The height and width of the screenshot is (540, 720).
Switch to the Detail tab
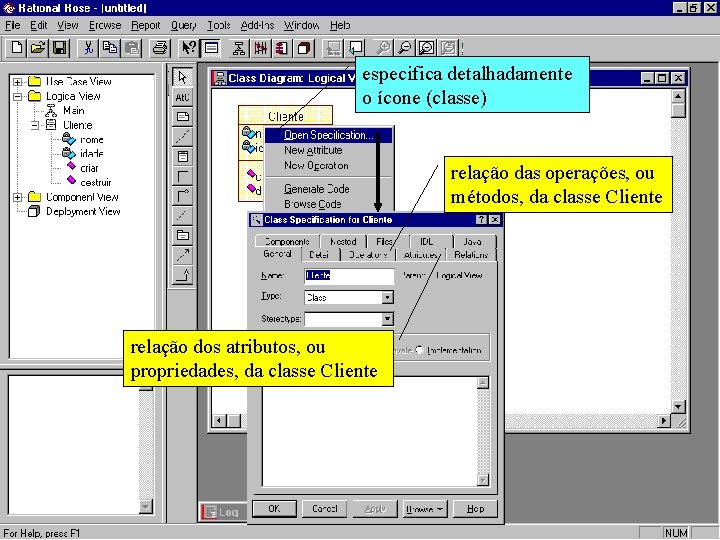click(x=319, y=254)
